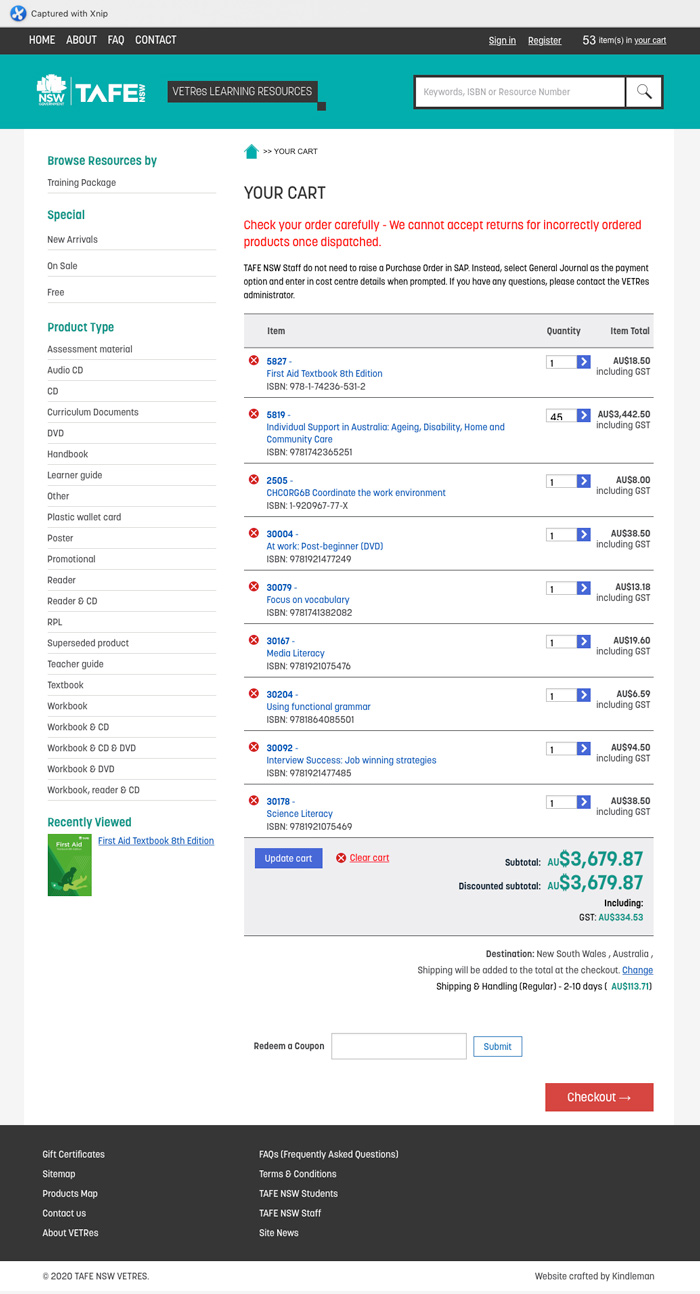The image size is (700, 1294).
Task: Click quantity field showing 45
Action: point(561,415)
